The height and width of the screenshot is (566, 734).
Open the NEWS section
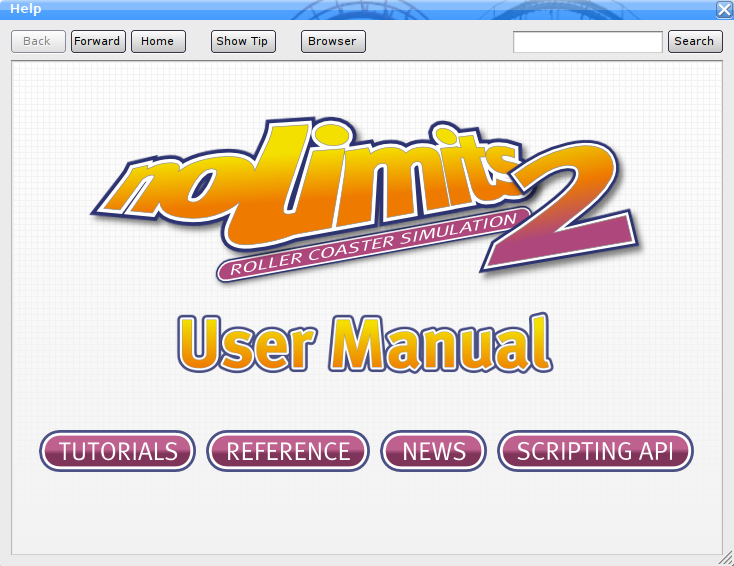(x=433, y=451)
